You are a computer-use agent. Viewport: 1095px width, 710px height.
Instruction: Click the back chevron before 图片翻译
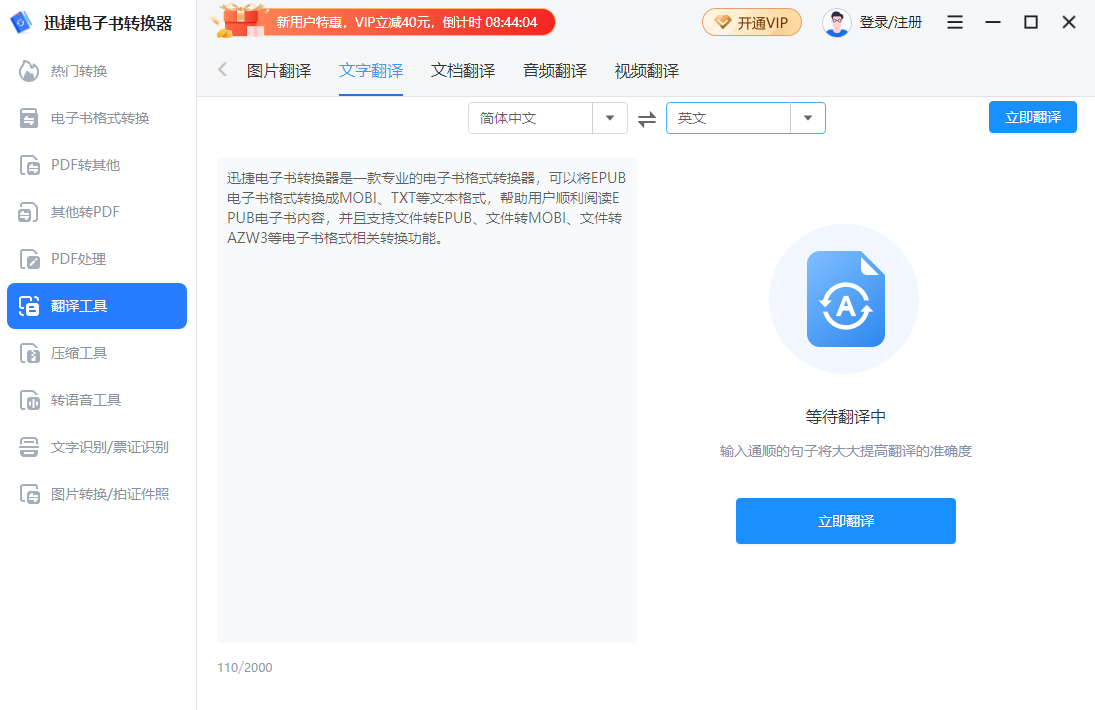(x=223, y=70)
